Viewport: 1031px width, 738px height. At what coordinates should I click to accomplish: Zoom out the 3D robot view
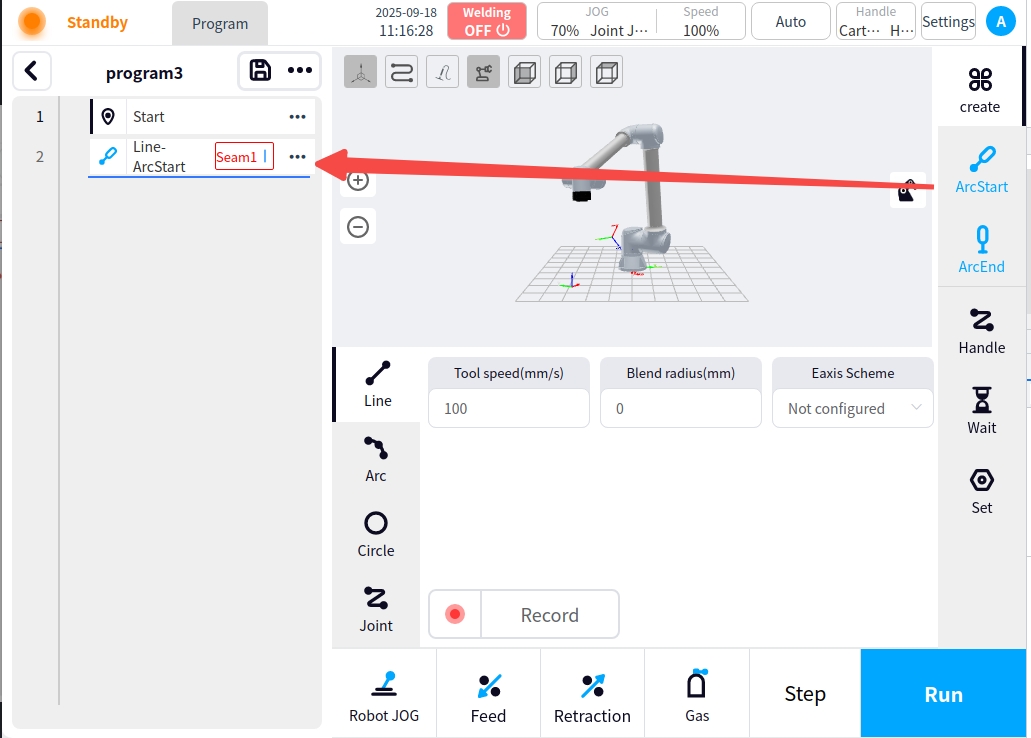tap(358, 227)
